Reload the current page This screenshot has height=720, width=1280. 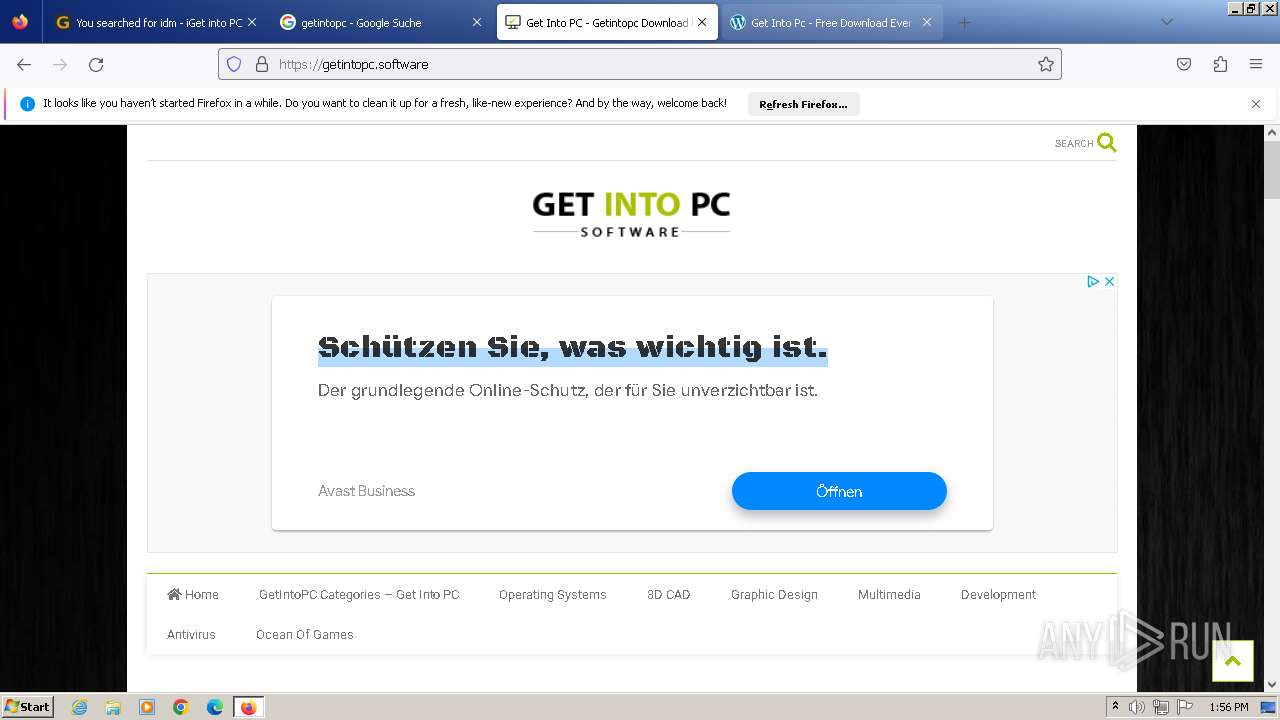point(96,64)
